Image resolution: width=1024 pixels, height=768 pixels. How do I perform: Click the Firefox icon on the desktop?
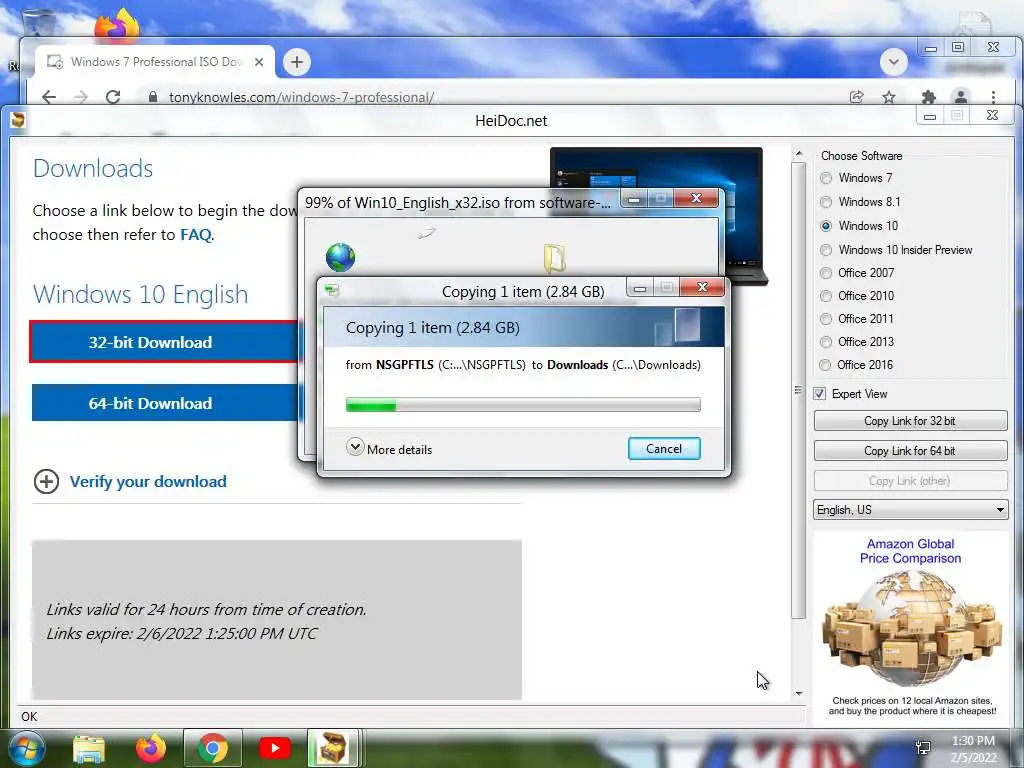click(x=118, y=26)
